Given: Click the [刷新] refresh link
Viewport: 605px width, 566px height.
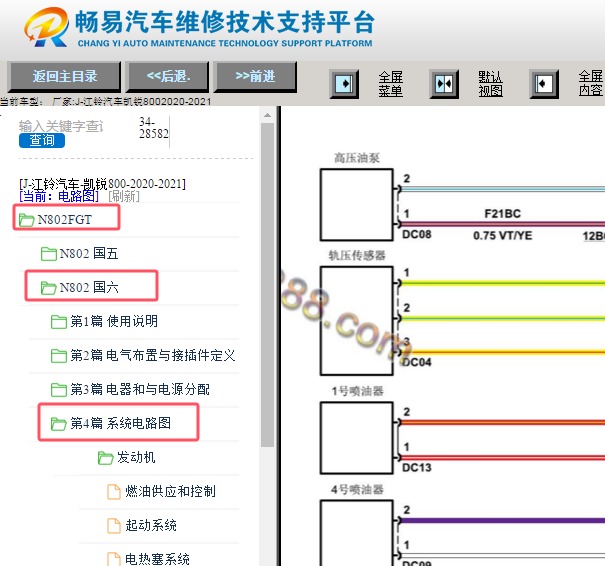Looking at the screenshot, I should coord(124,196).
